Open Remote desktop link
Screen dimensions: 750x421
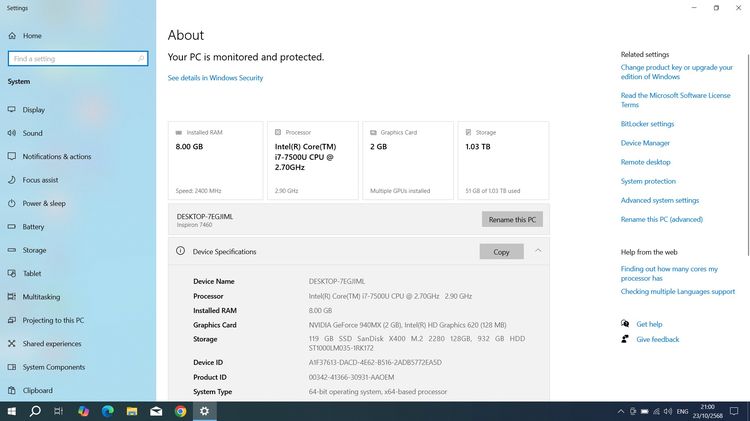tap(645, 162)
